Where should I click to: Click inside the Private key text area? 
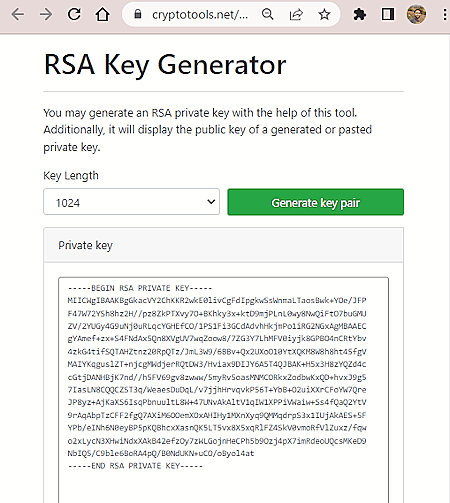pos(223,390)
